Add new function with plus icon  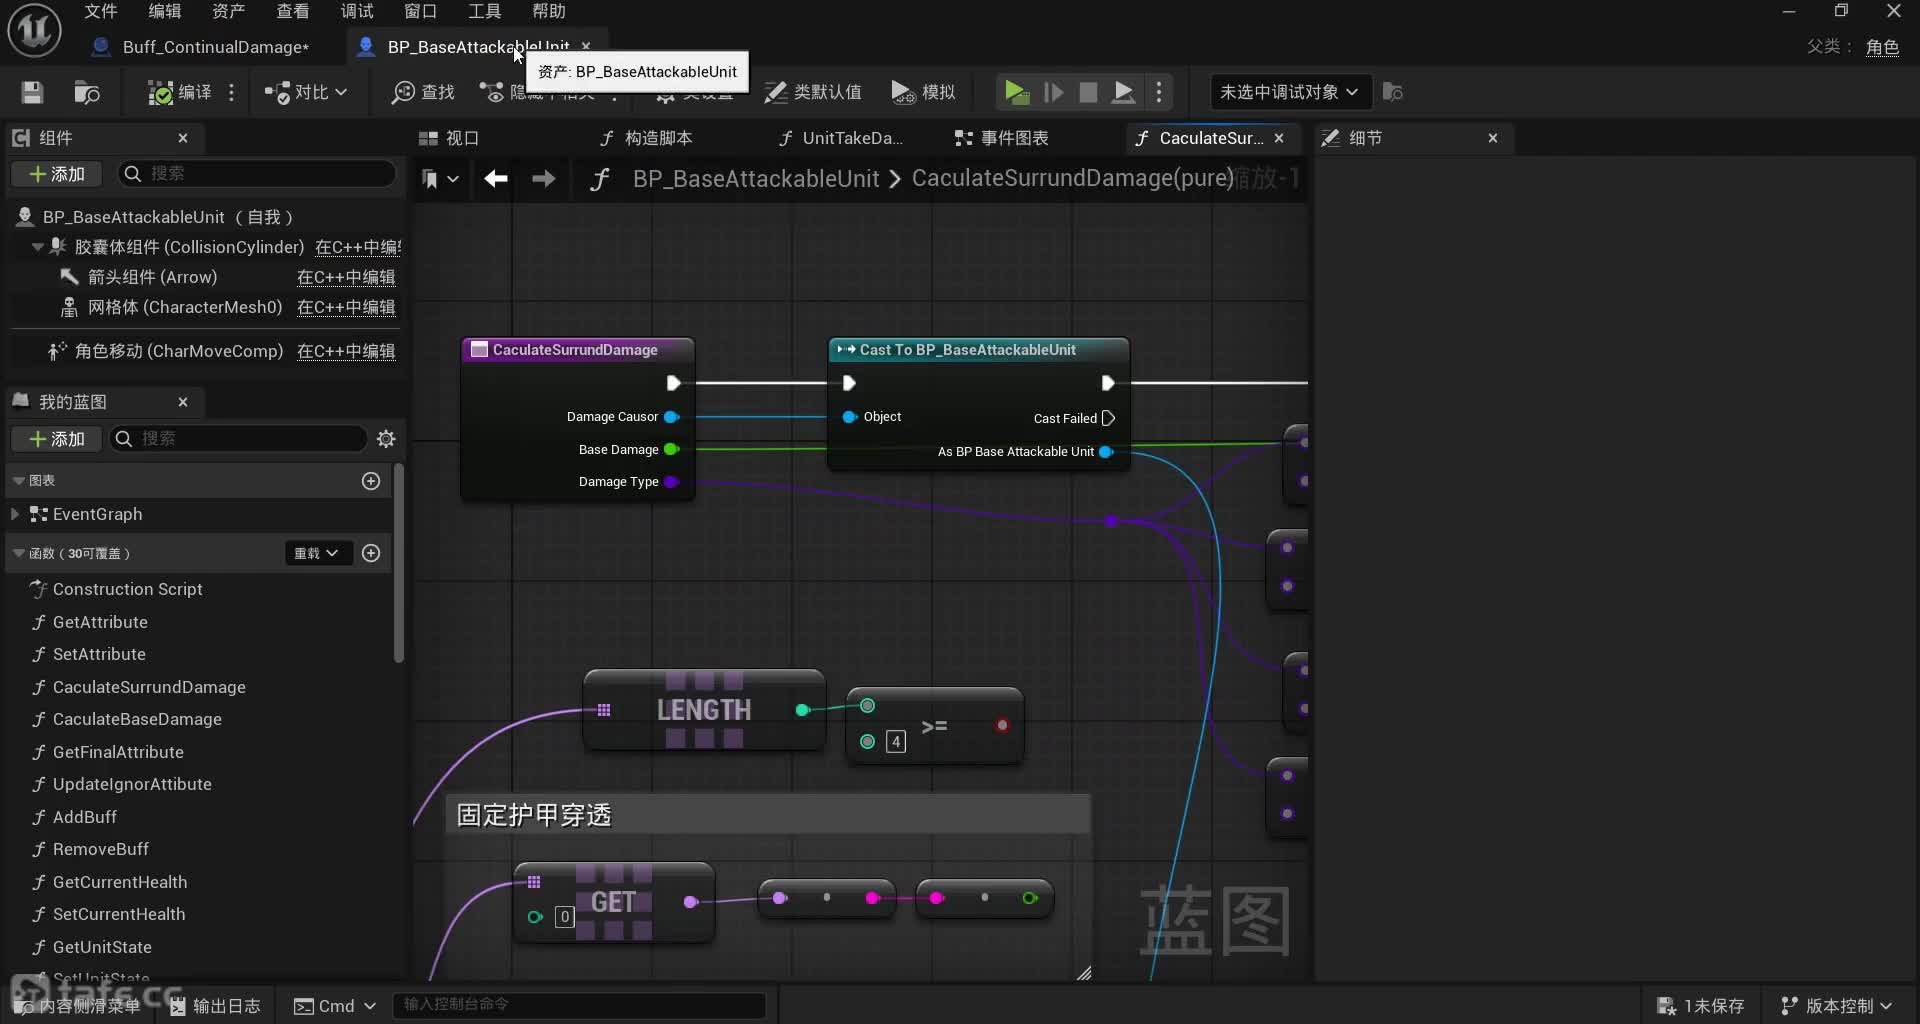[371, 553]
